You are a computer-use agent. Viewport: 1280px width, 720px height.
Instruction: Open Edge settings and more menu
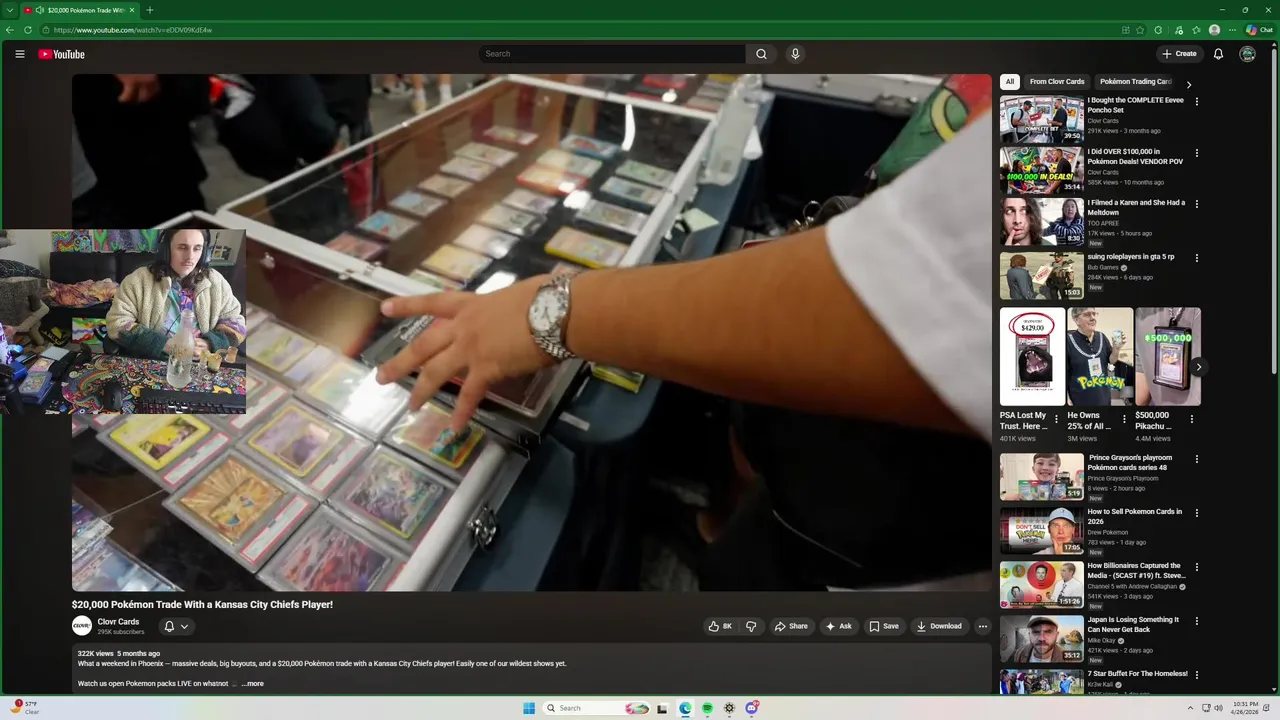click(x=1231, y=30)
